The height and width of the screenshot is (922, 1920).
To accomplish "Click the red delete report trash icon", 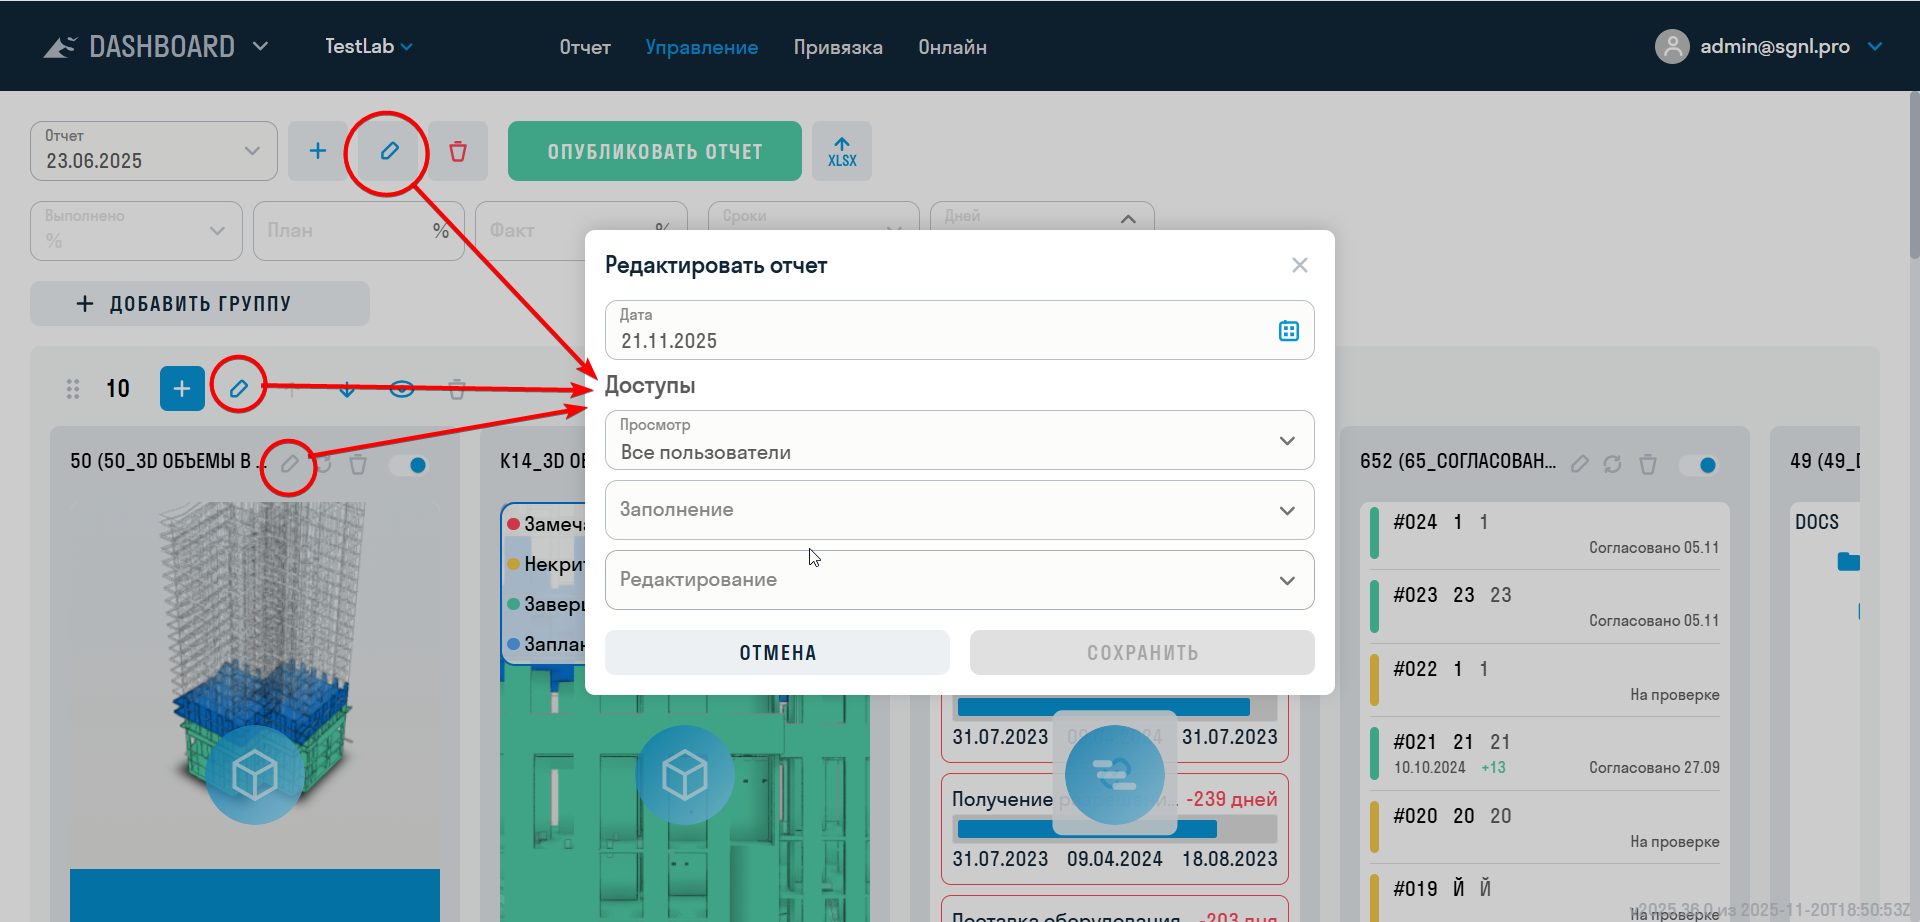I will 458,151.
